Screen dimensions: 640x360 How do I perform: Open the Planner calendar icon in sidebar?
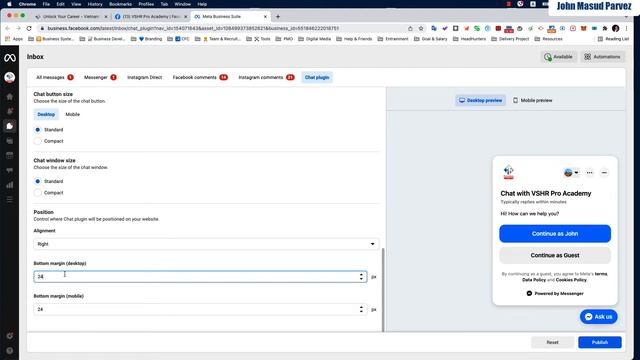(x=10, y=156)
